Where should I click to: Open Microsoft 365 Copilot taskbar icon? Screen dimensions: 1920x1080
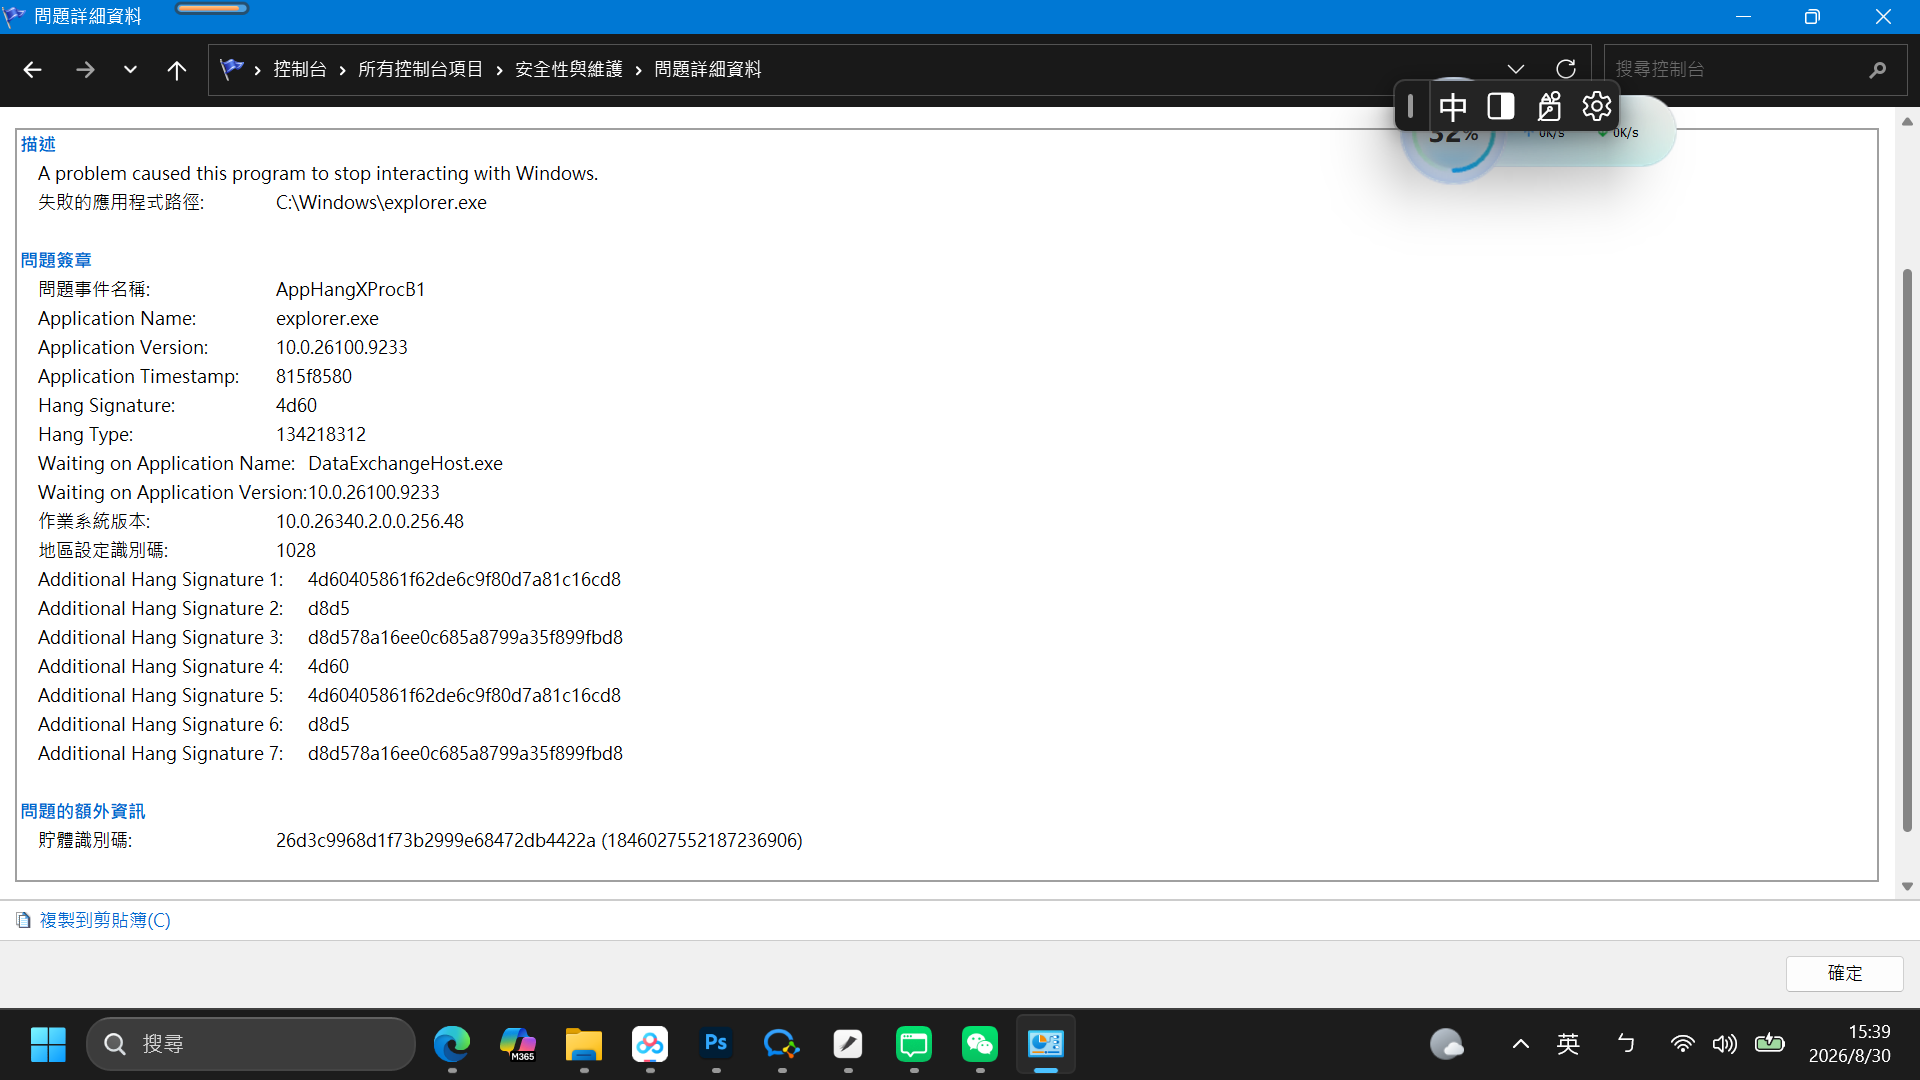(x=517, y=1044)
